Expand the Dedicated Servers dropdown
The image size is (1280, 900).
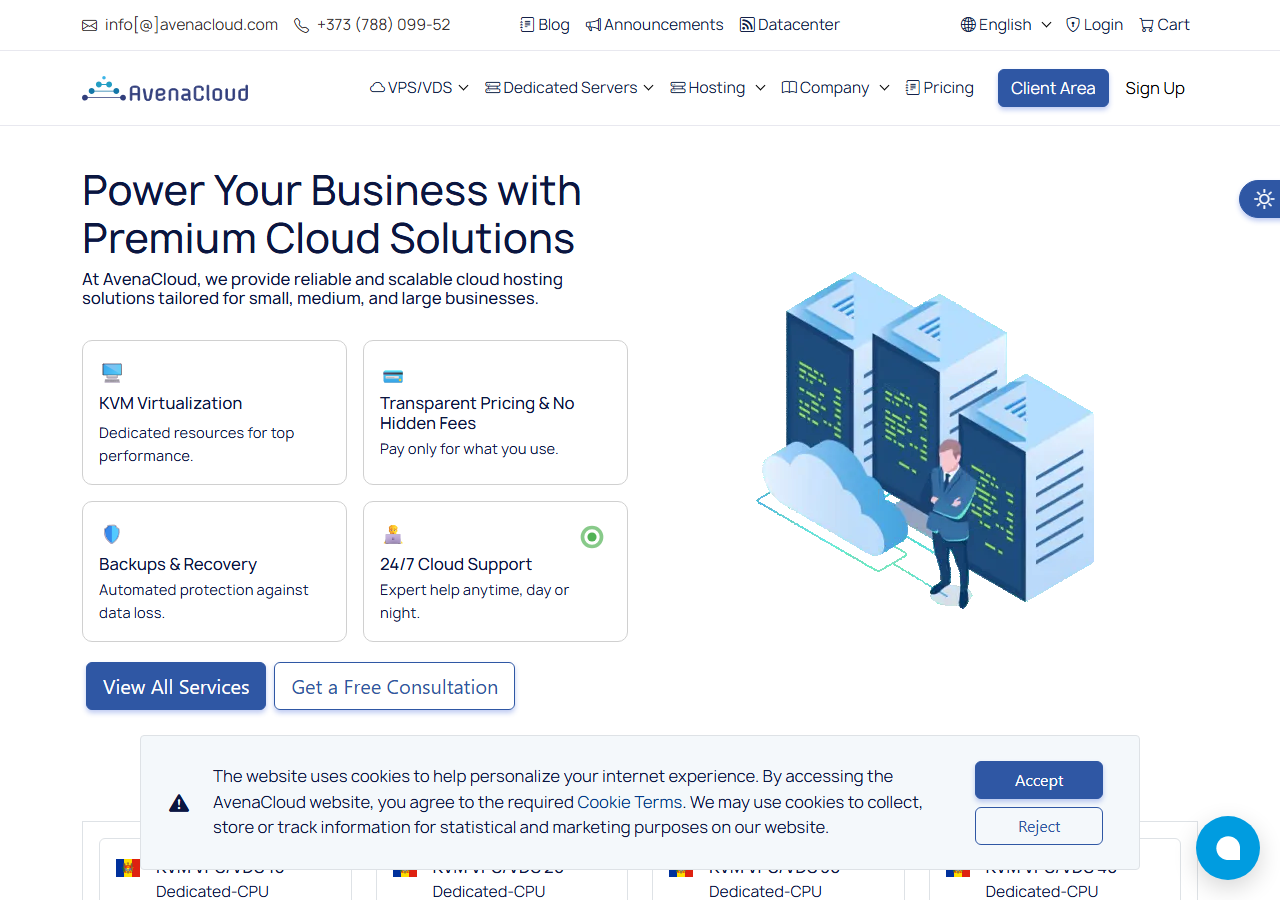point(569,88)
